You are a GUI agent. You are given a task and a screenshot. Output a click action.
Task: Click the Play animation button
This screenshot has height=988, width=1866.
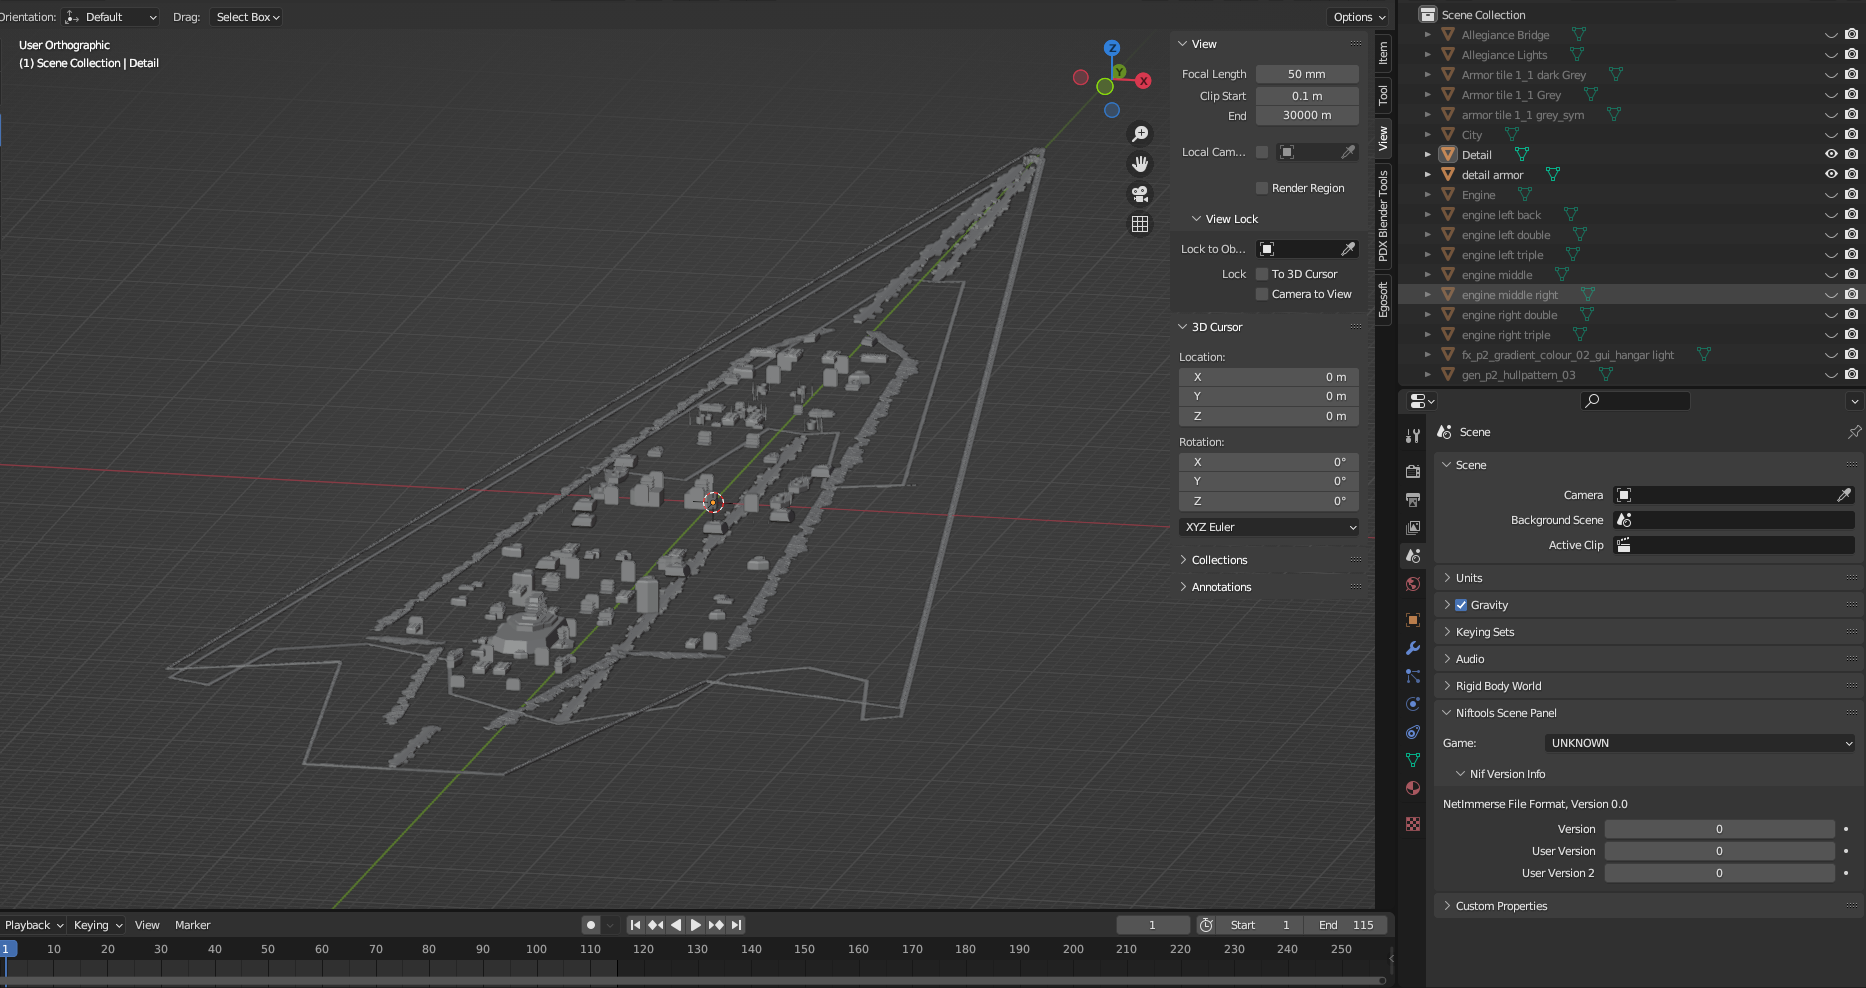point(696,925)
